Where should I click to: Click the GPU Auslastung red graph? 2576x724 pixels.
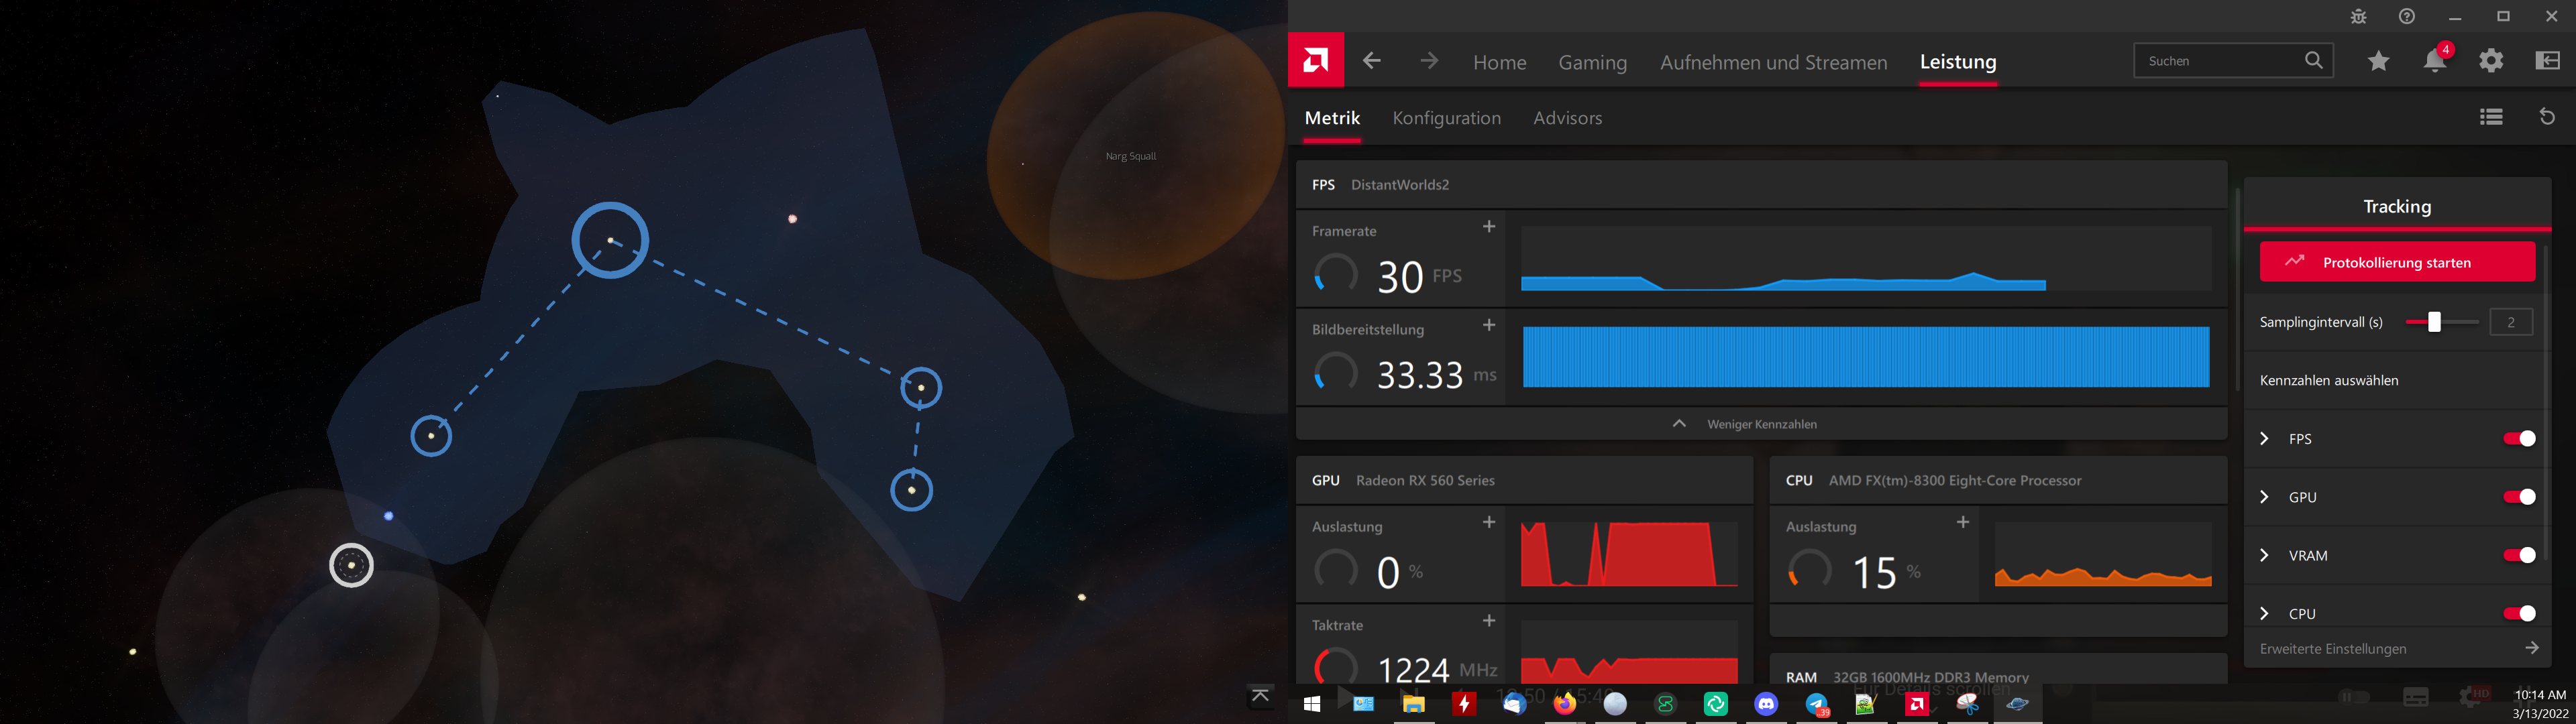(1629, 553)
